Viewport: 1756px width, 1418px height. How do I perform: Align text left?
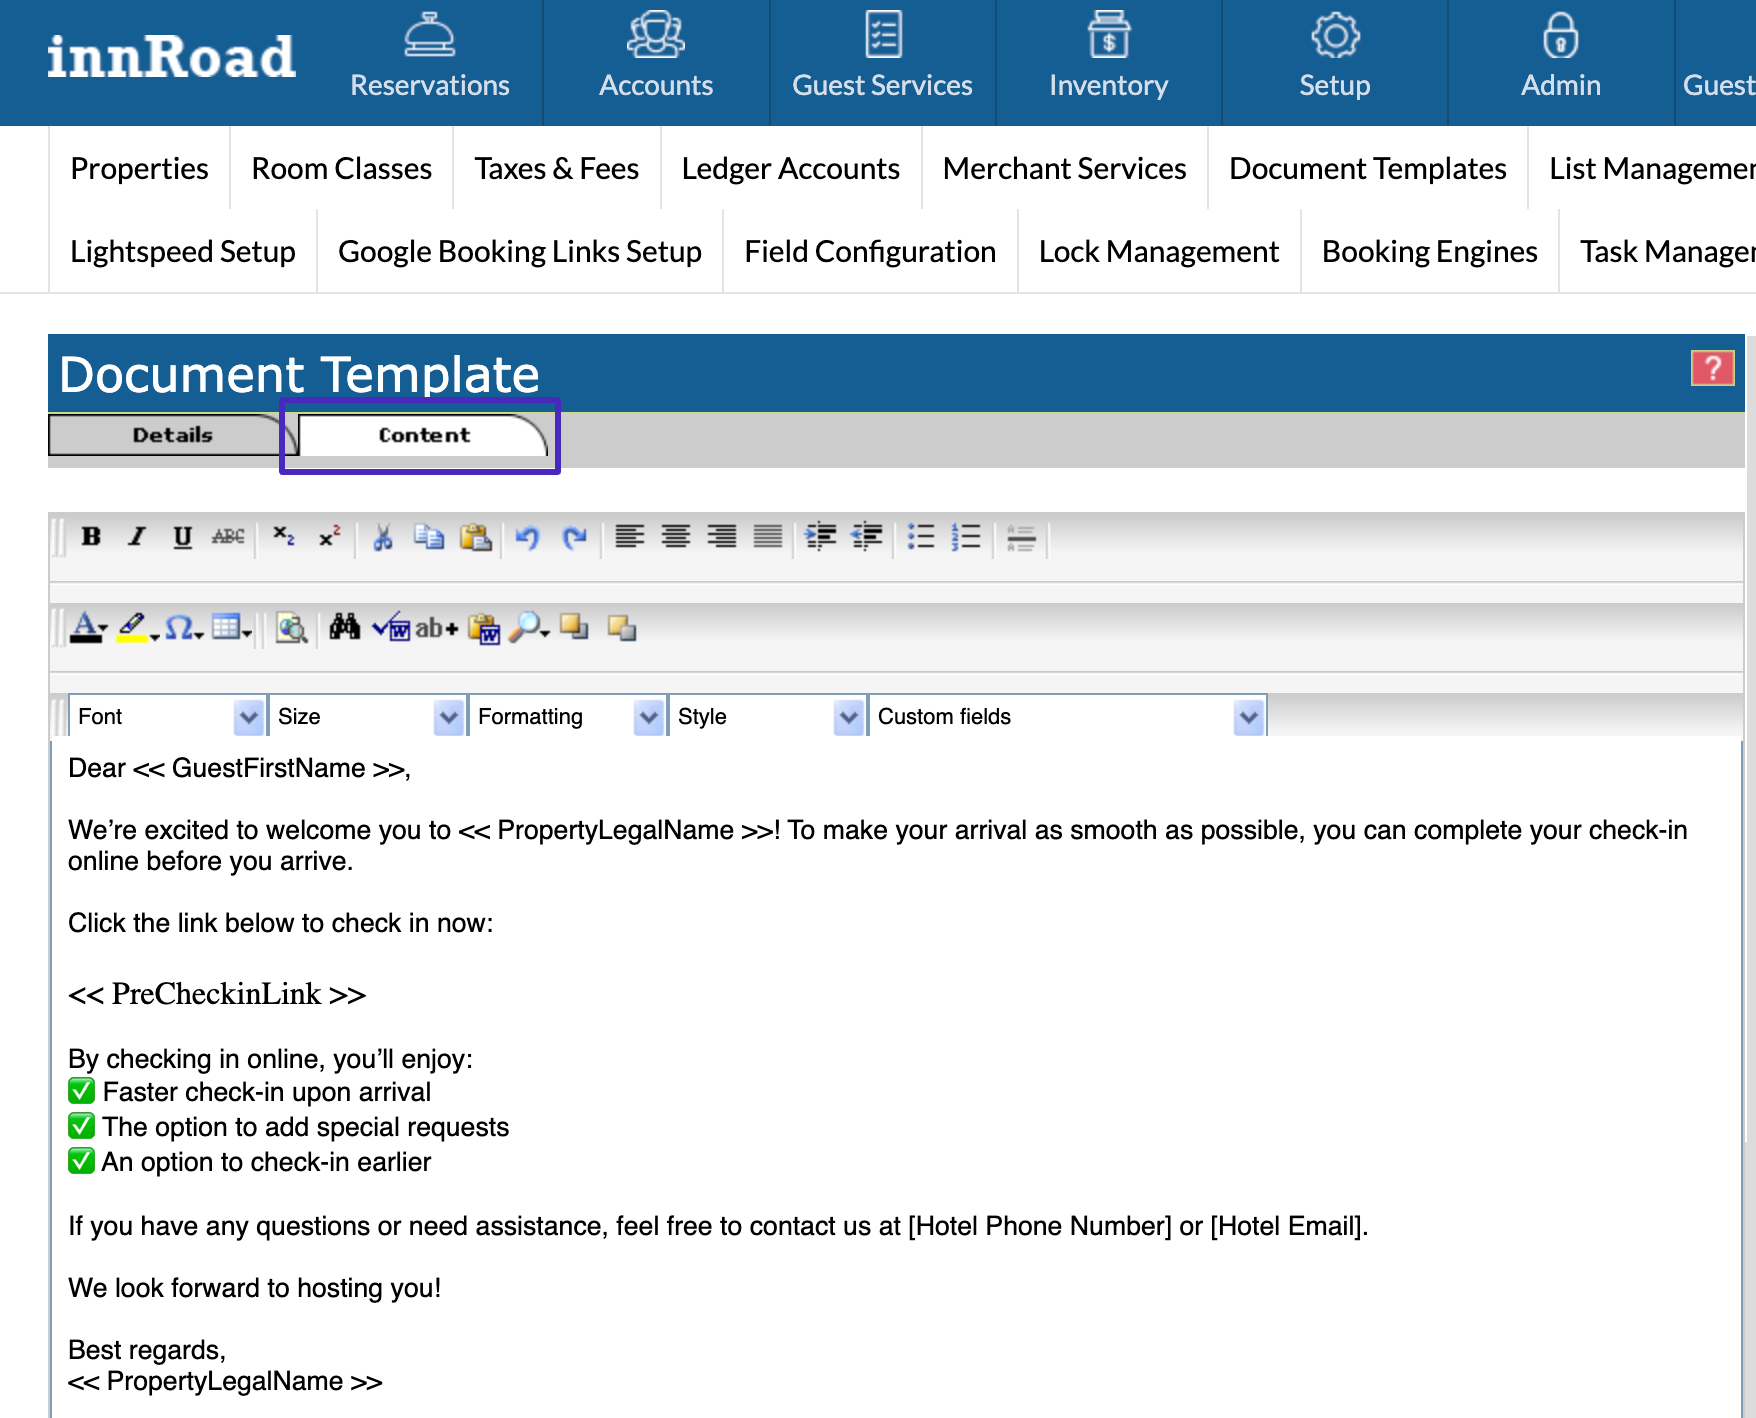click(x=629, y=537)
